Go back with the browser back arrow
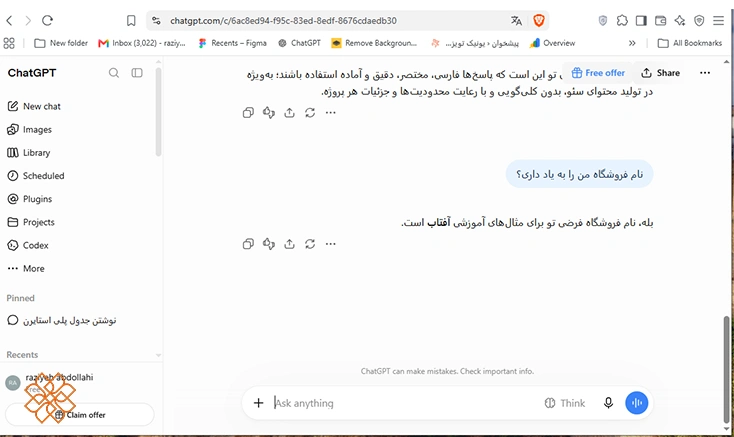The image size is (734, 437). click(x=9, y=21)
